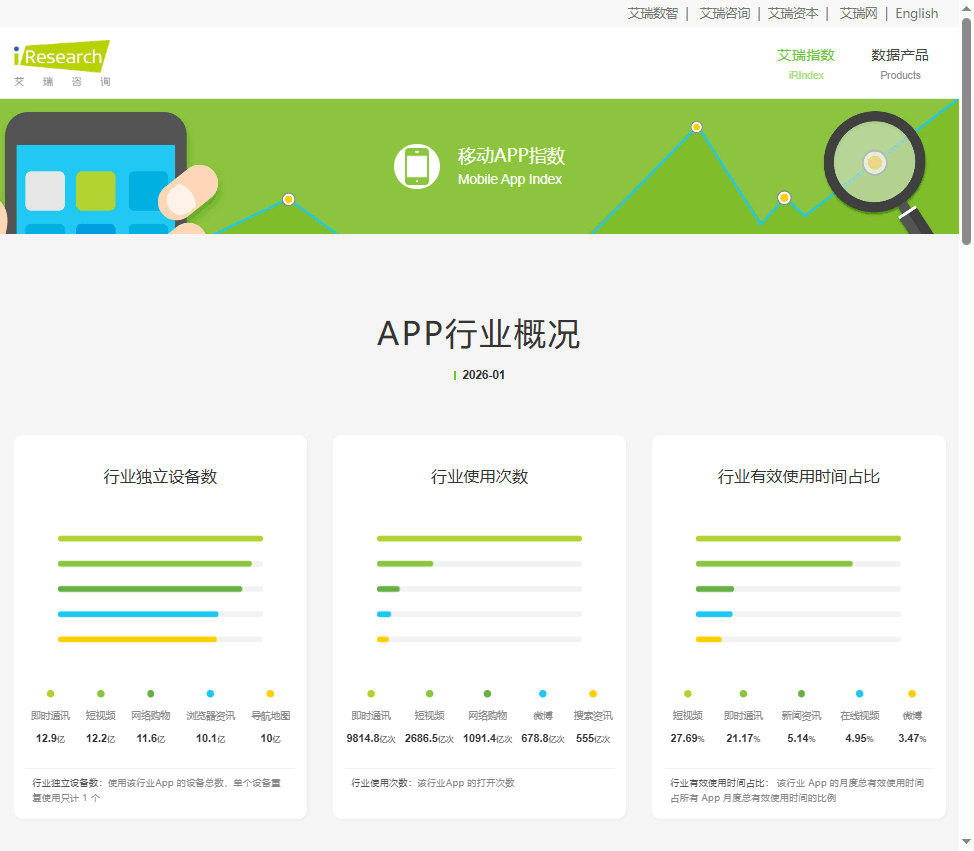Image resolution: width=974 pixels, height=851 pixels.
Task: Click the 网络购物 legend marker
Action: (x=150, y=693)
